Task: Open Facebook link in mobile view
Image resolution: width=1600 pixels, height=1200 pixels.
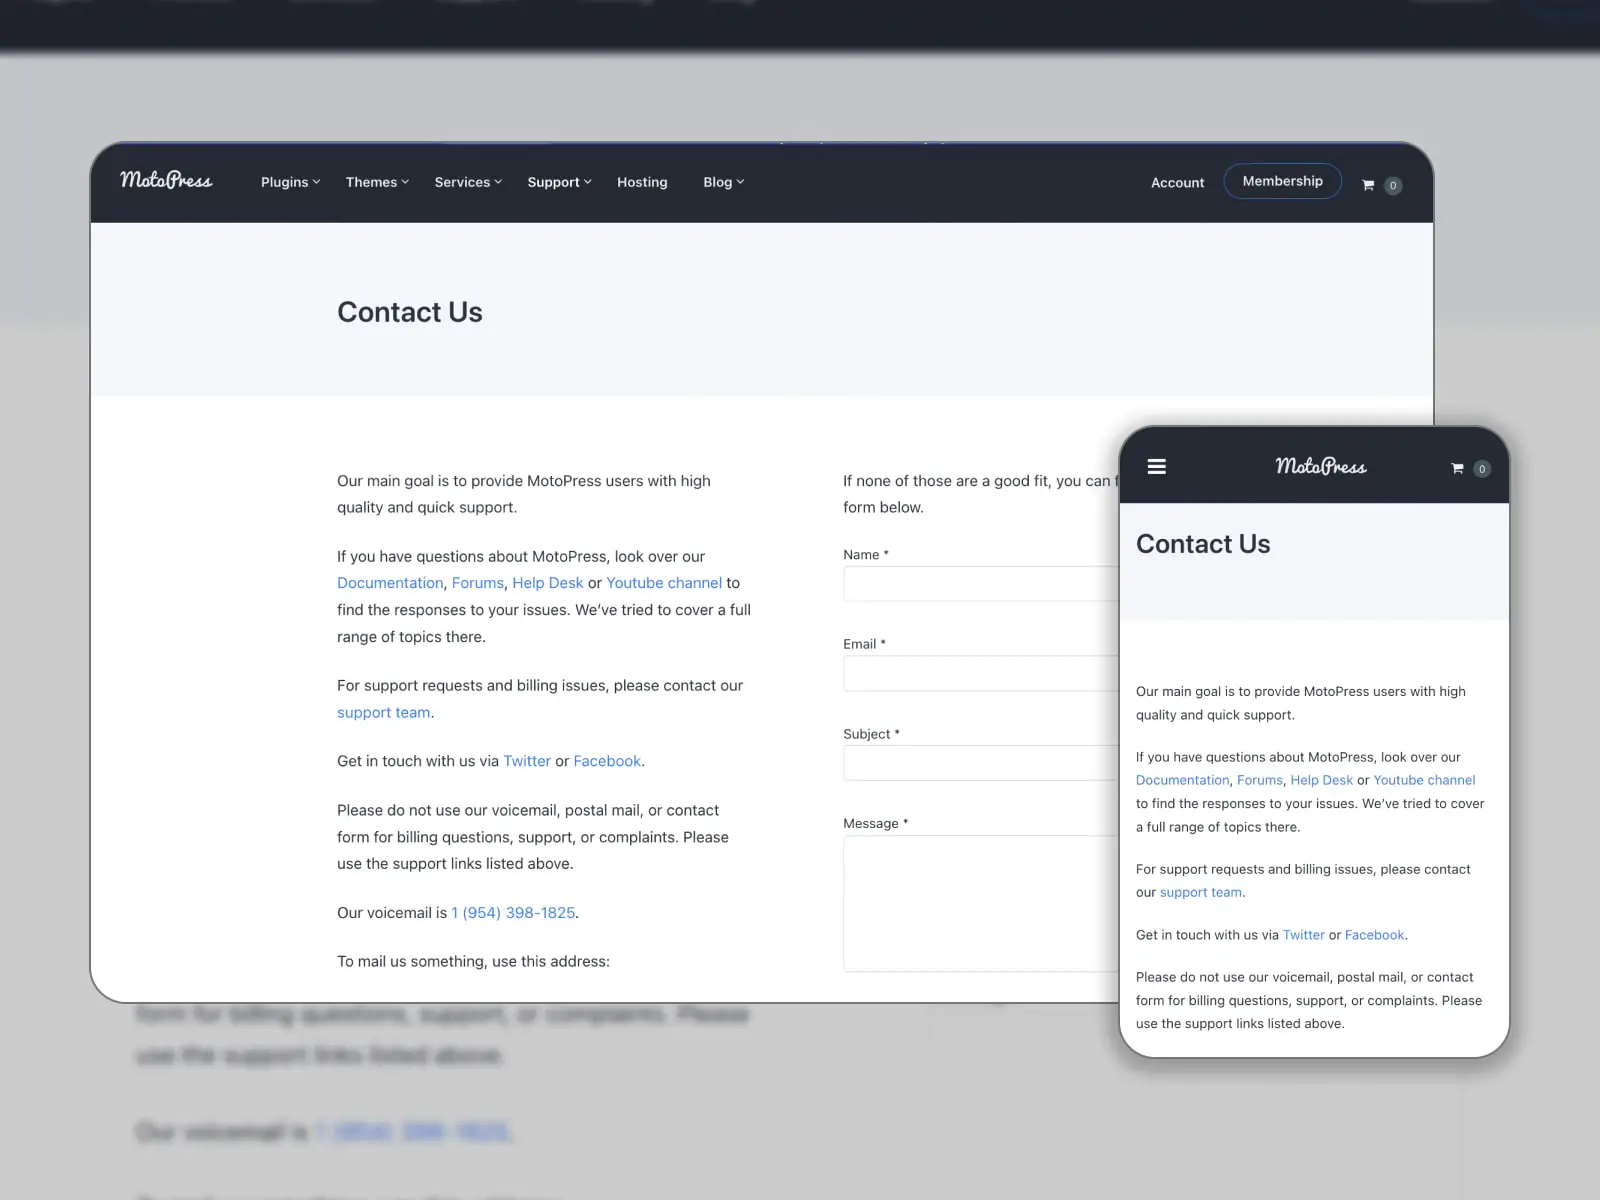Action: 1375,935
